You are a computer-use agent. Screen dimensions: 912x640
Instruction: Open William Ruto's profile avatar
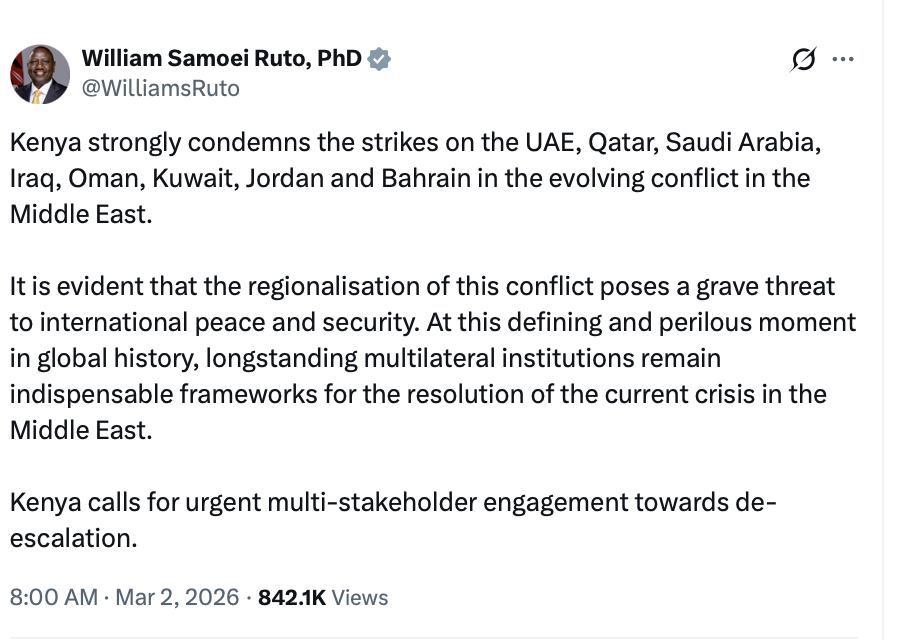tap(40, 74)
